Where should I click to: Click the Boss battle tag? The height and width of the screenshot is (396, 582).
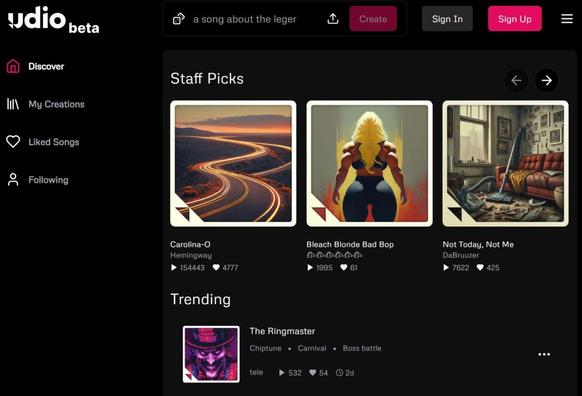click(362, 348)
